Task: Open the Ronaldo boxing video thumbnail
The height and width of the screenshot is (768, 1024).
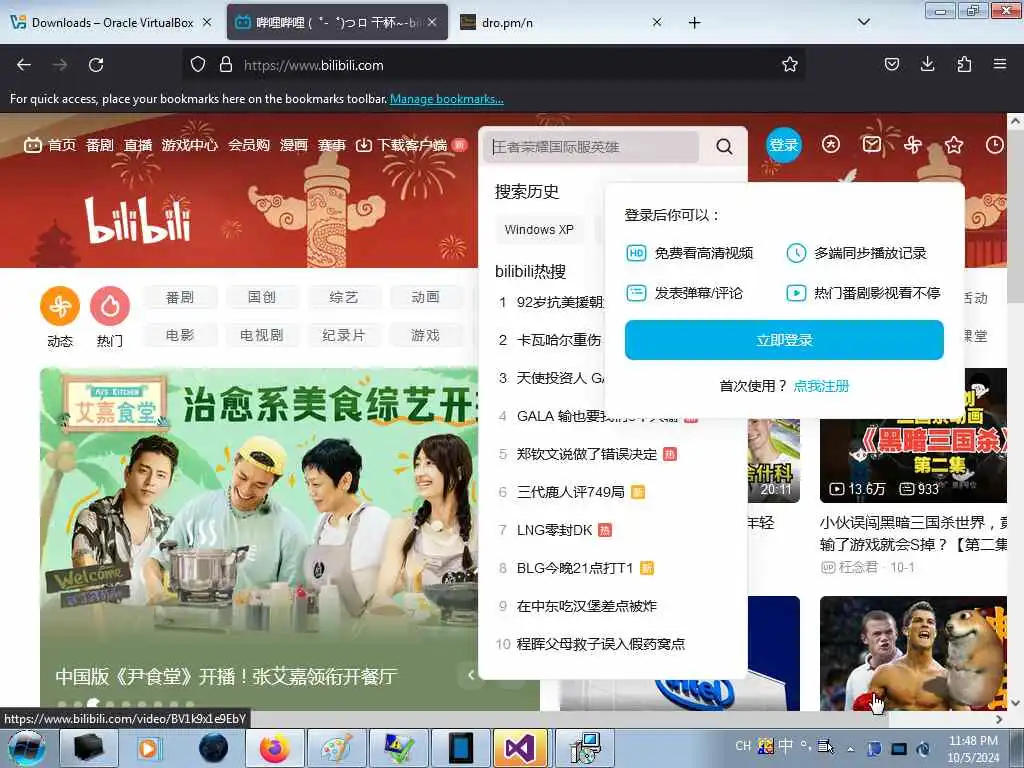Action: tap(913, 653)
